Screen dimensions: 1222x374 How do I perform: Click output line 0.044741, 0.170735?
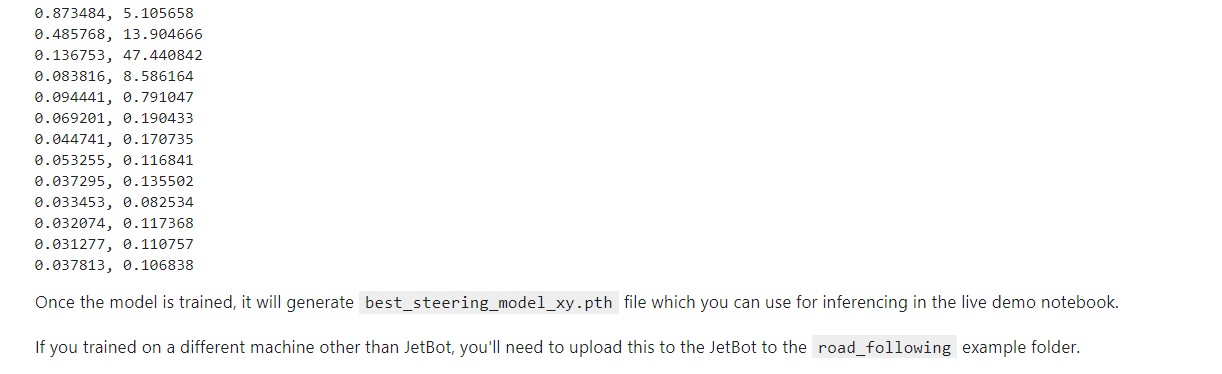tap(114, 140)
